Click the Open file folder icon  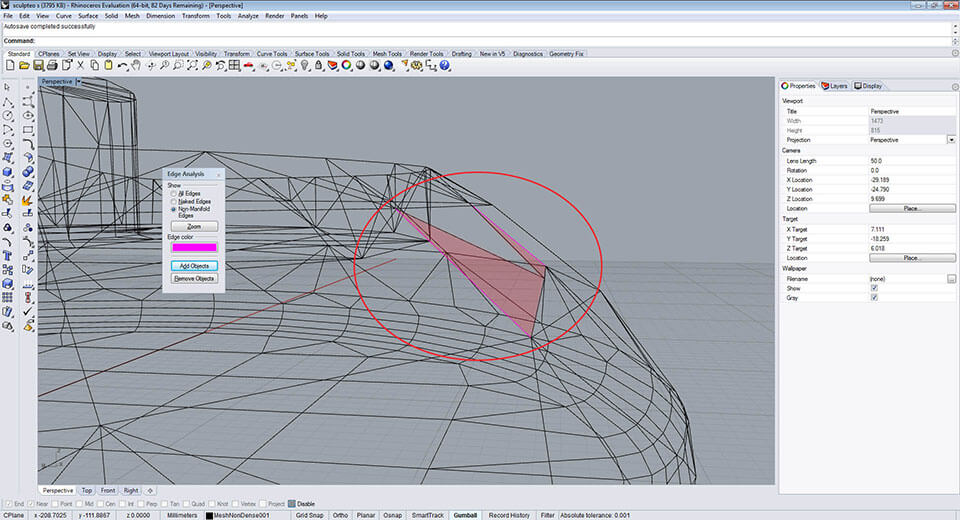click(x=24, y=66)
